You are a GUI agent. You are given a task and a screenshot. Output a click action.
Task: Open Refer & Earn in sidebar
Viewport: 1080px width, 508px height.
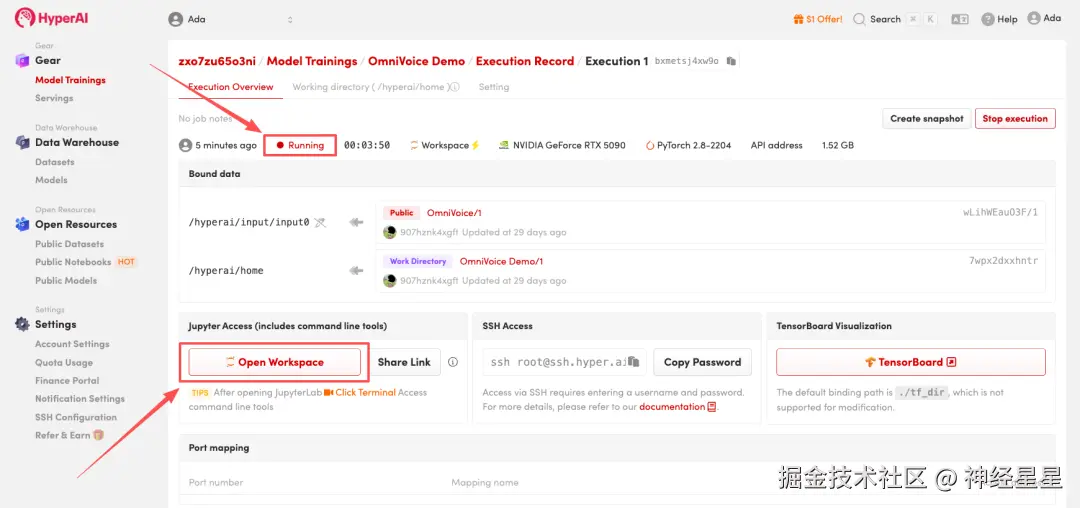coord(63,435)
